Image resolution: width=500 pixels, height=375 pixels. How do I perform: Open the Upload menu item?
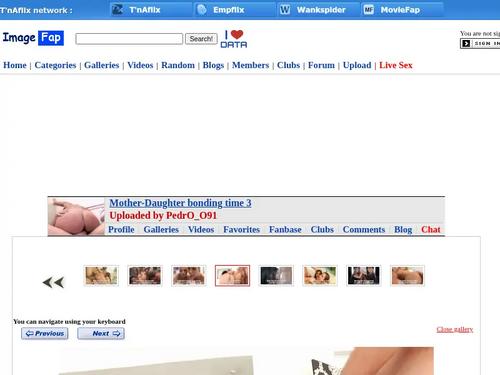(357, 65)
